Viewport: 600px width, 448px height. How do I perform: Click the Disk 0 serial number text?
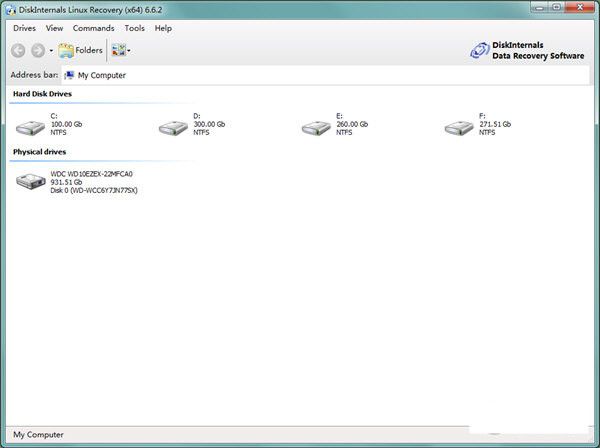click(x=94, y=190)
